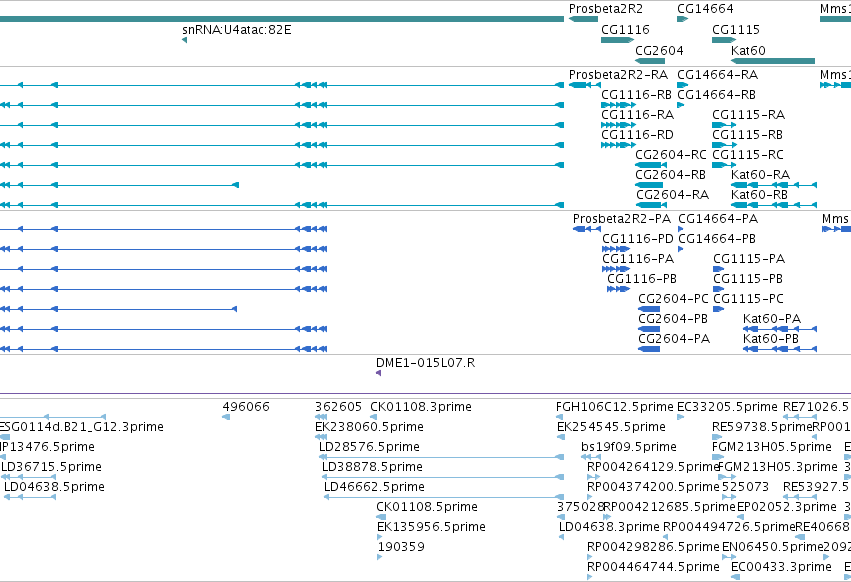Click transcript Kat60-RA
This screenshot has width=851, height=582.
point(760,175)
